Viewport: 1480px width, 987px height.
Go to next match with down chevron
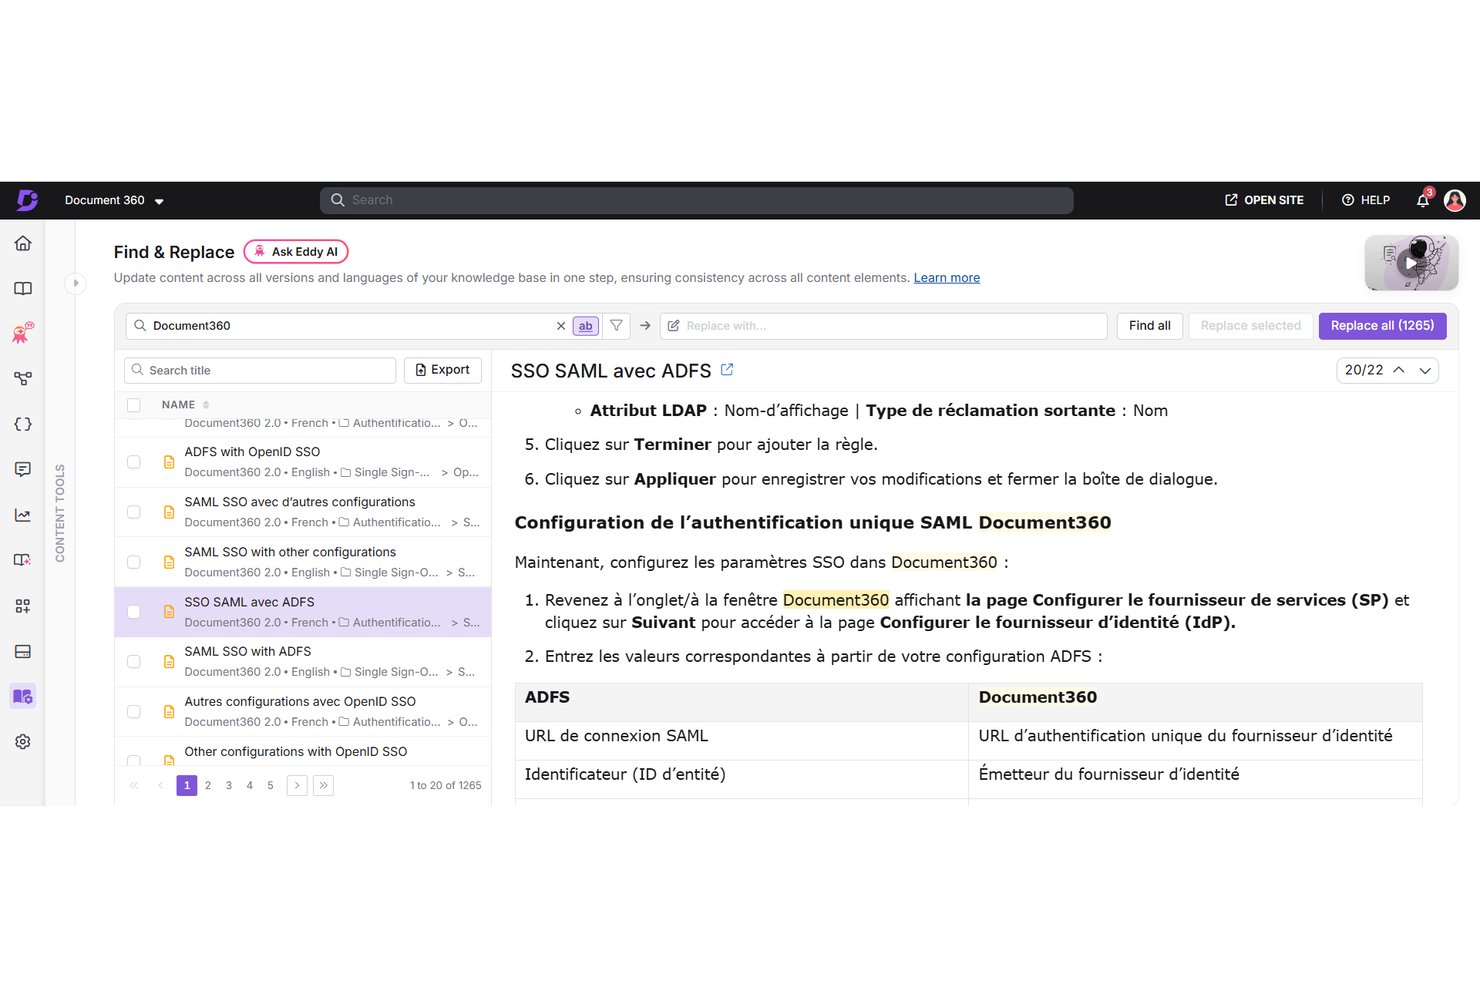click(x=1426, y=370)
